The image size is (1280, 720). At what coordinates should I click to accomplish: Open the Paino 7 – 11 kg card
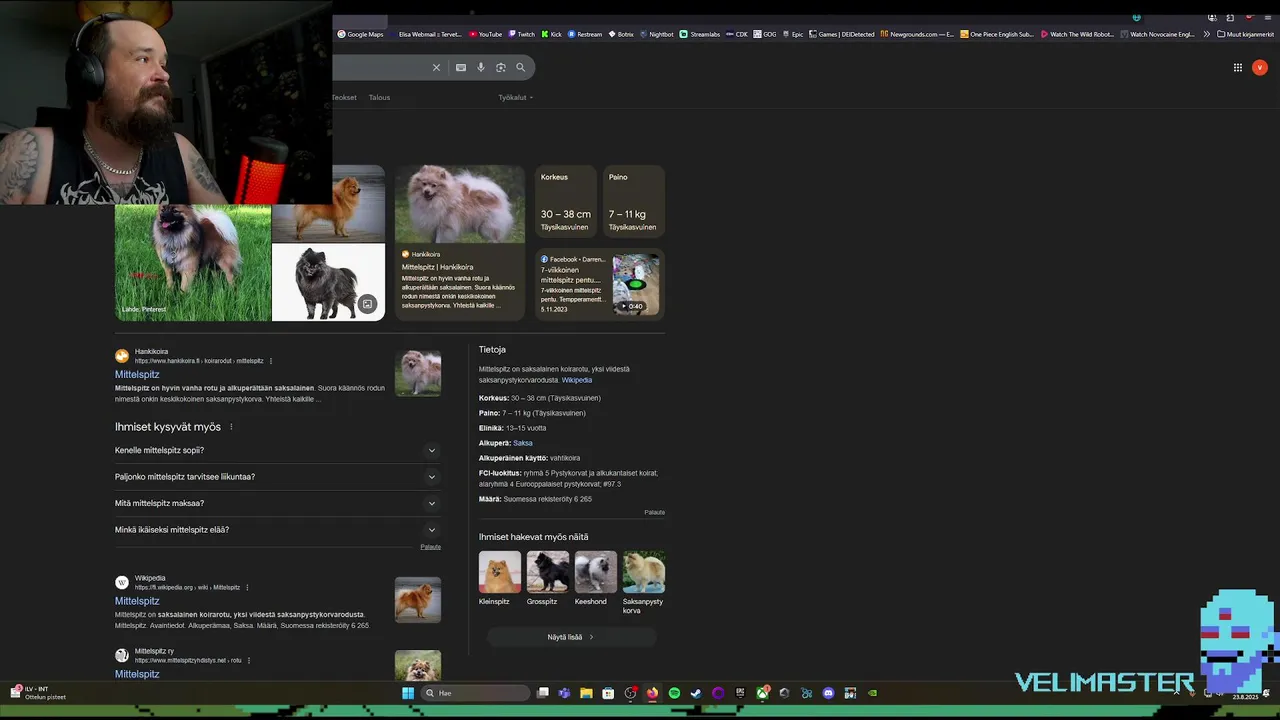634,202
